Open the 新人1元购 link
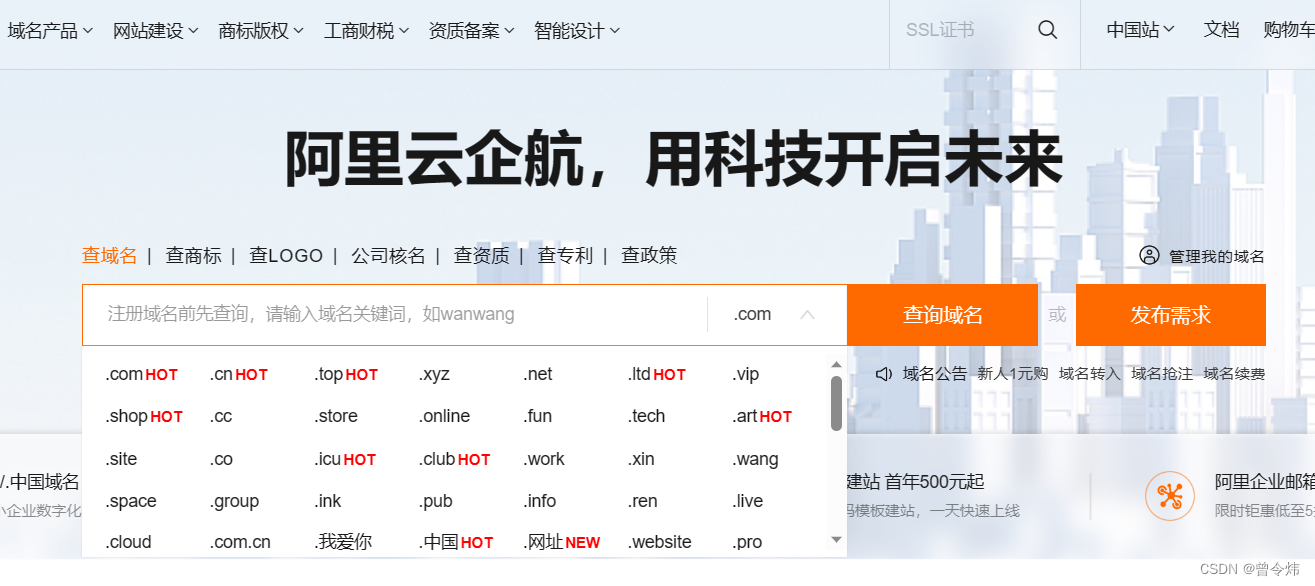 pos(1013,374)
